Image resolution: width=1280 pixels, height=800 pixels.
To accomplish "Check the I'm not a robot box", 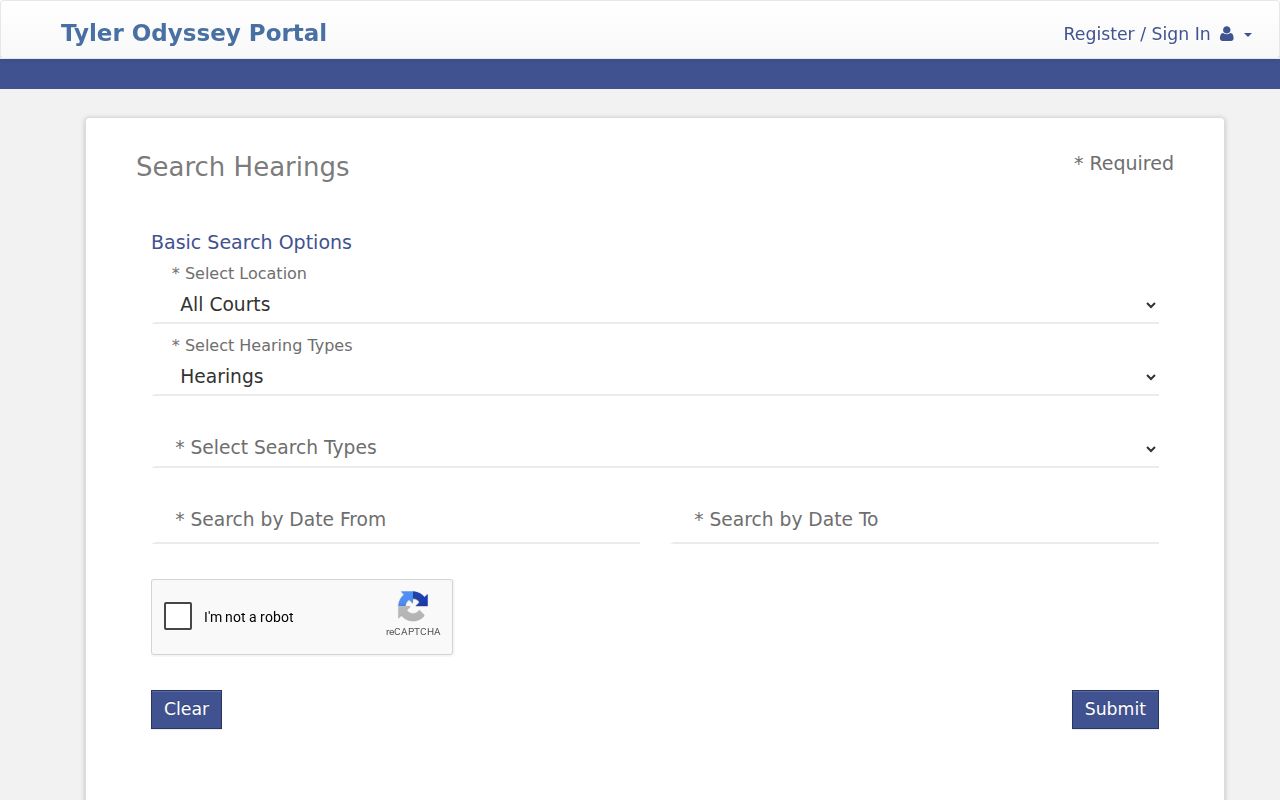I will tap(178, 616).
